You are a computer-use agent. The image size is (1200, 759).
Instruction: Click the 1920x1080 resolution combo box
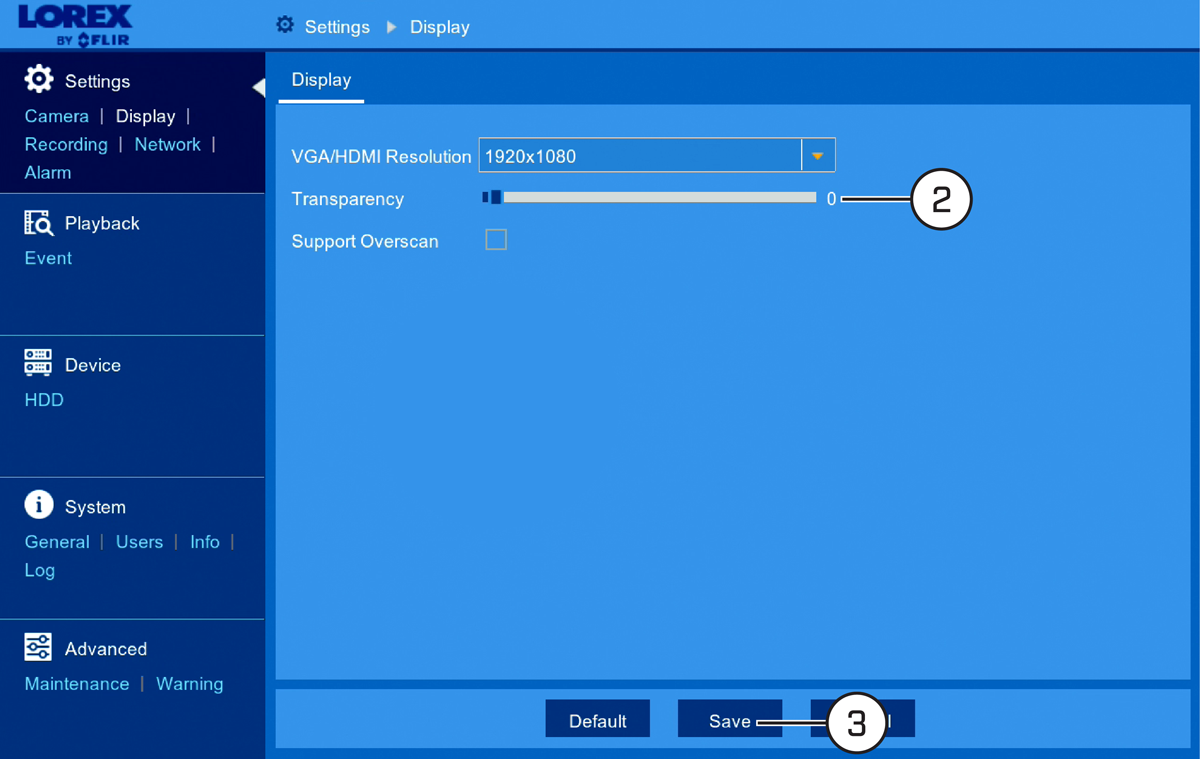tap(657, 156)
